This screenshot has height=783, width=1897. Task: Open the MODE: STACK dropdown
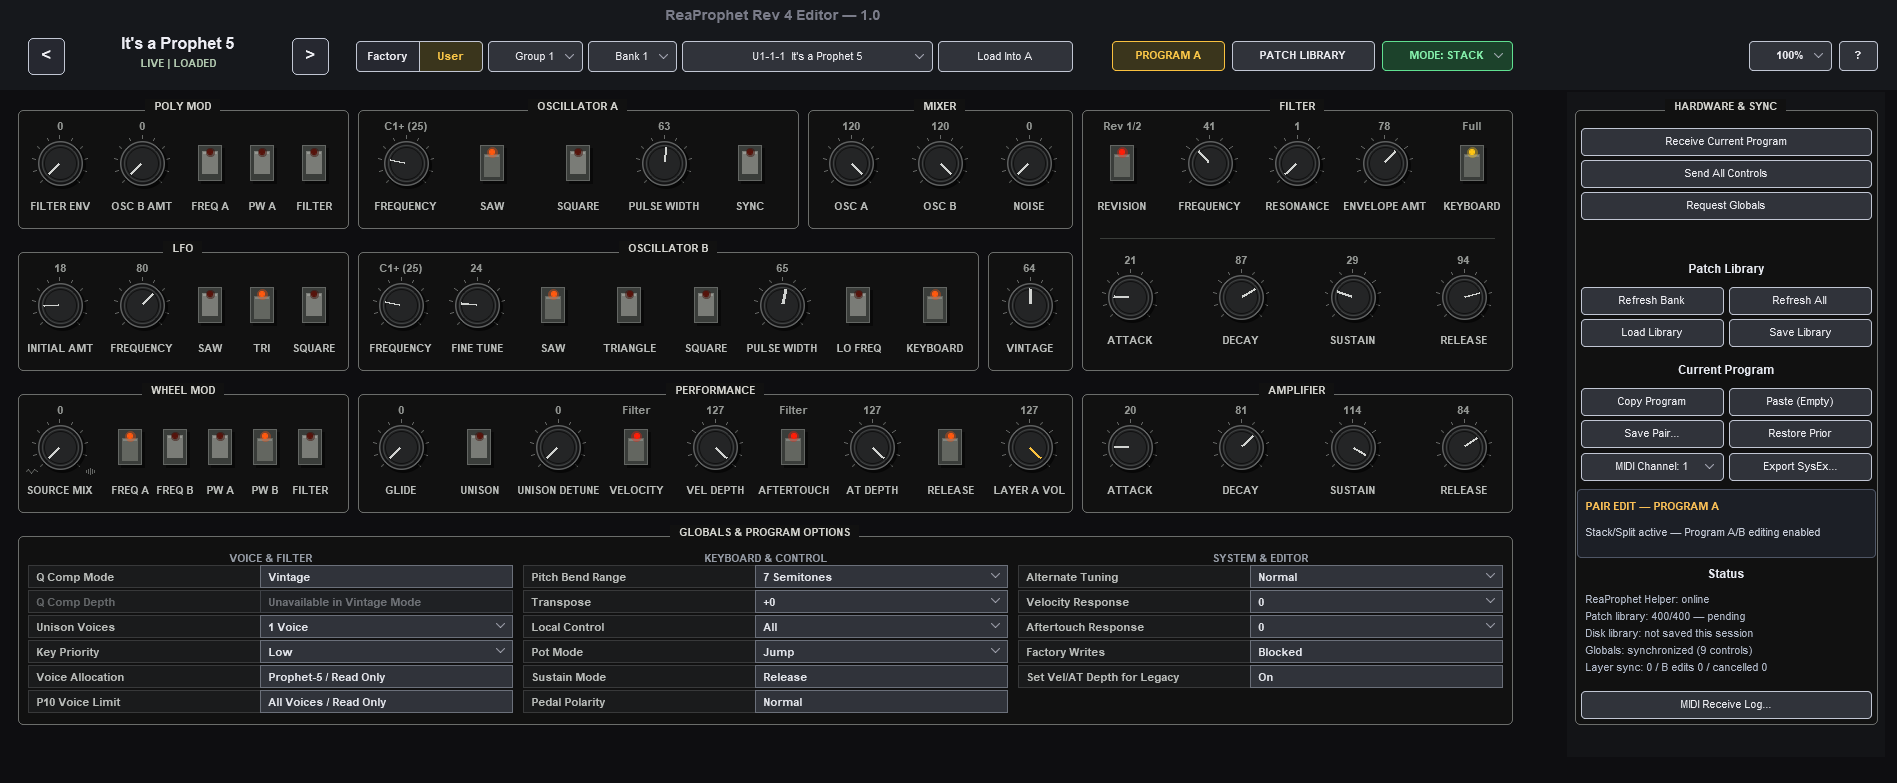tap(1447, 56)
